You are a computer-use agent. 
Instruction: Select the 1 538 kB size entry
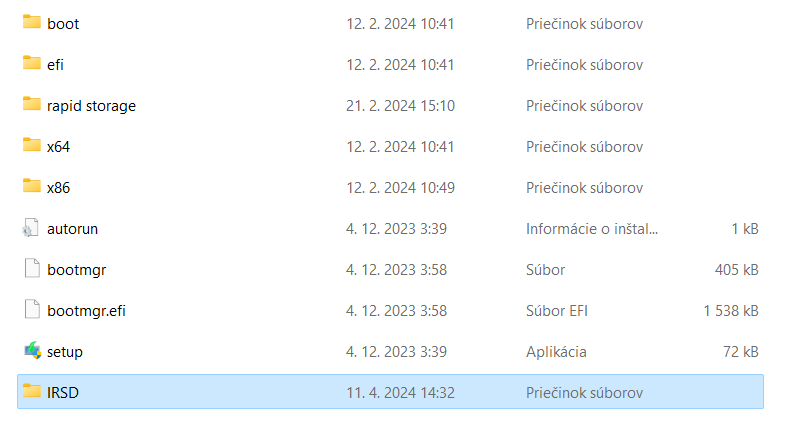(731, 311)
